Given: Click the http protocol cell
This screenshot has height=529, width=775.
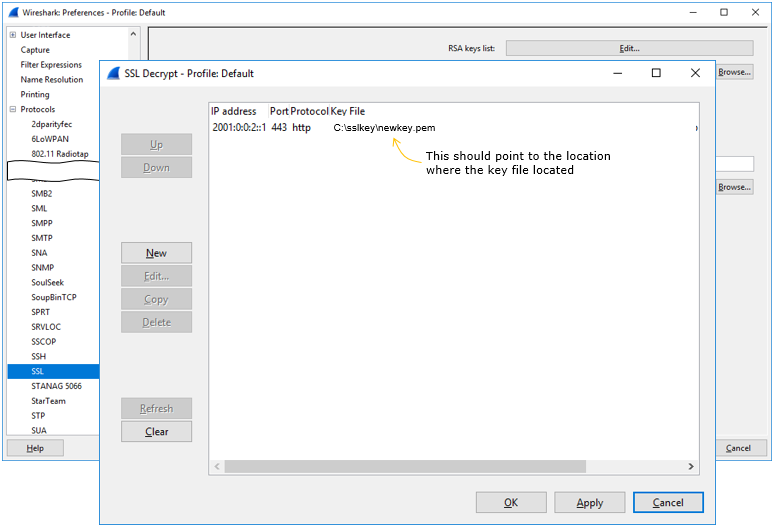Looking at the screenshot, I should 301,128.
